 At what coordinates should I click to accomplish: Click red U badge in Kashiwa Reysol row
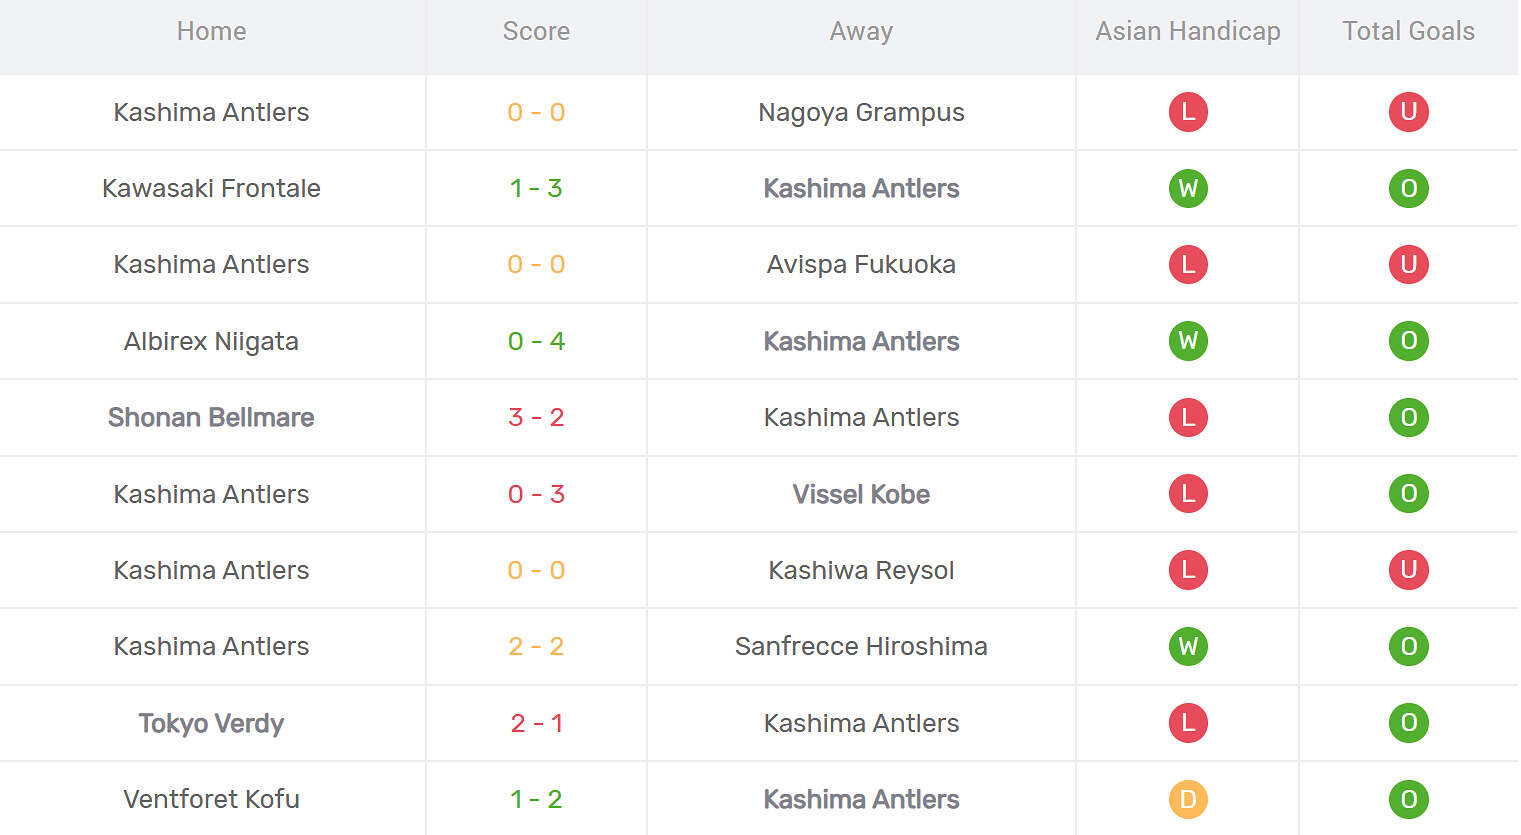point(1408,570)
